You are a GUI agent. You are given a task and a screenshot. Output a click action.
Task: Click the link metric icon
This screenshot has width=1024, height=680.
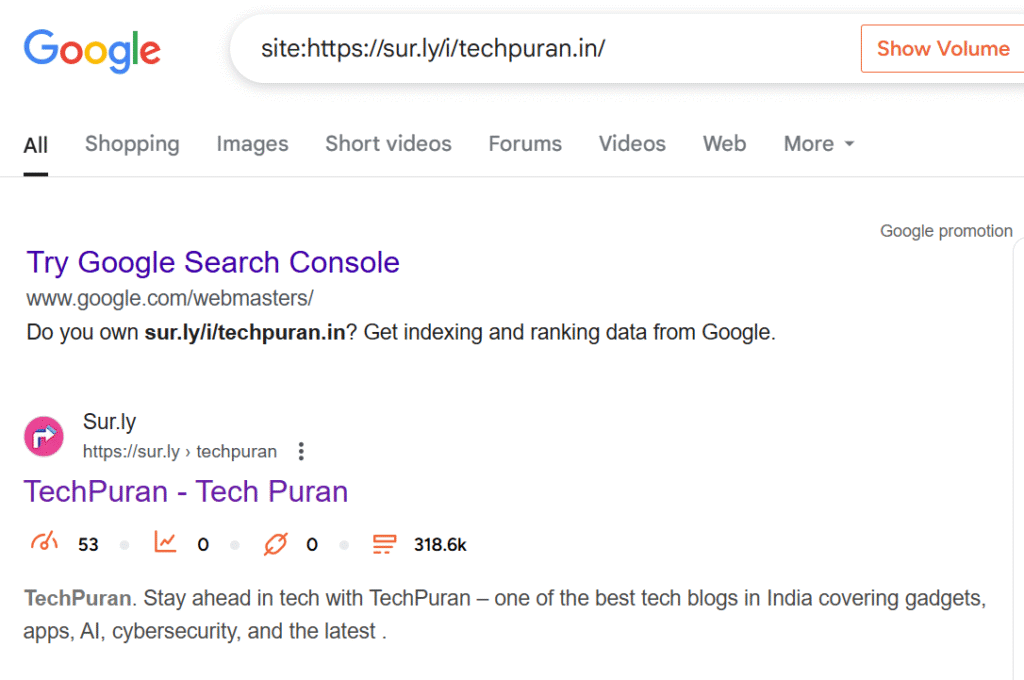[276, 543]
